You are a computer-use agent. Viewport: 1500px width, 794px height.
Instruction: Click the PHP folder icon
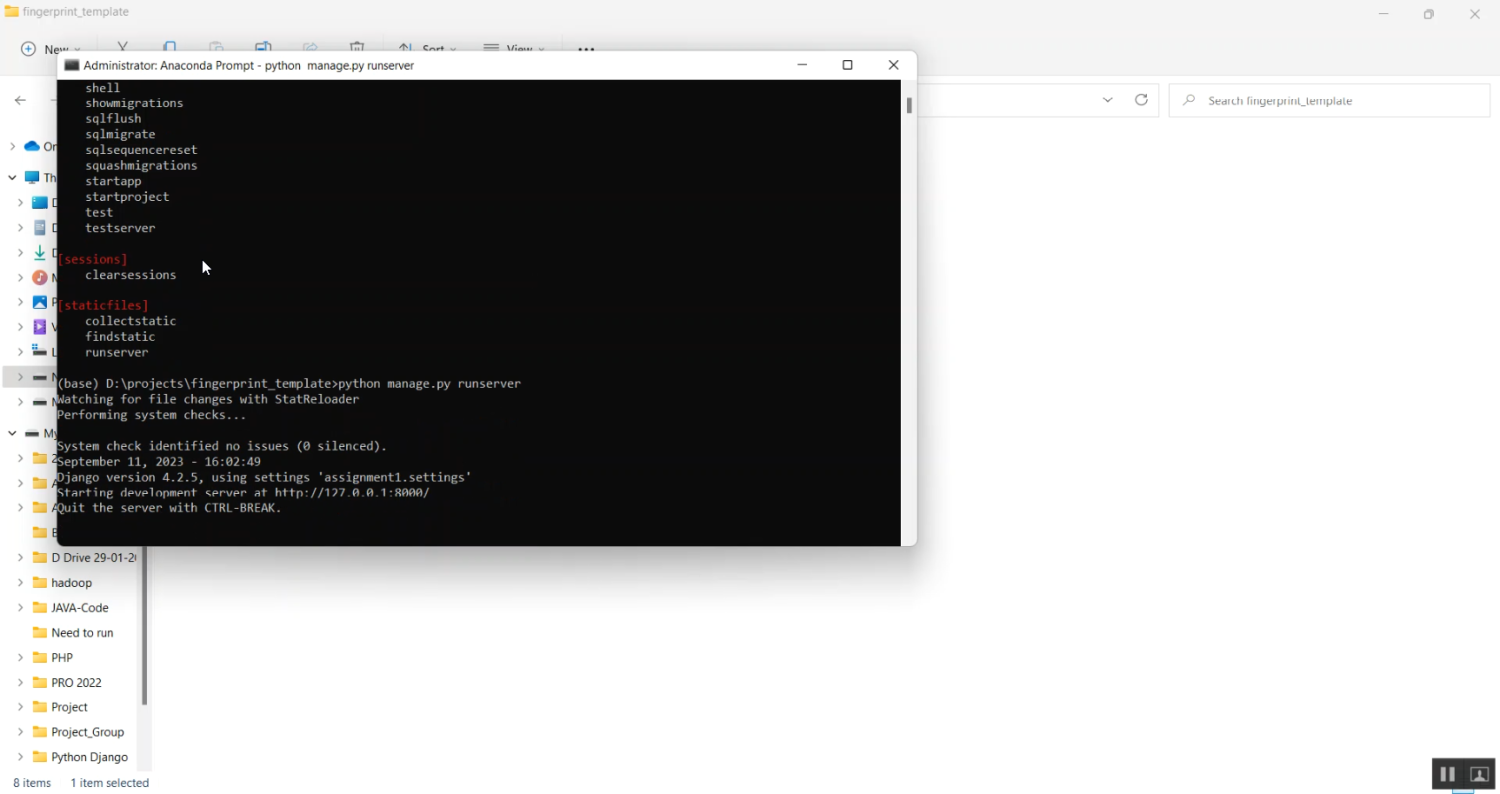pos(40,658)
